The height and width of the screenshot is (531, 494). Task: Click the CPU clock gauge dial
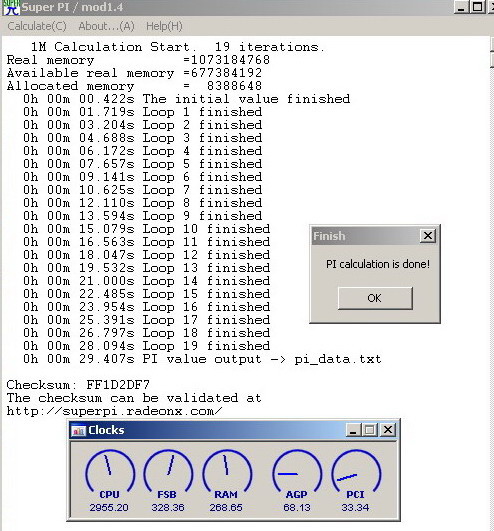[110, 471]
